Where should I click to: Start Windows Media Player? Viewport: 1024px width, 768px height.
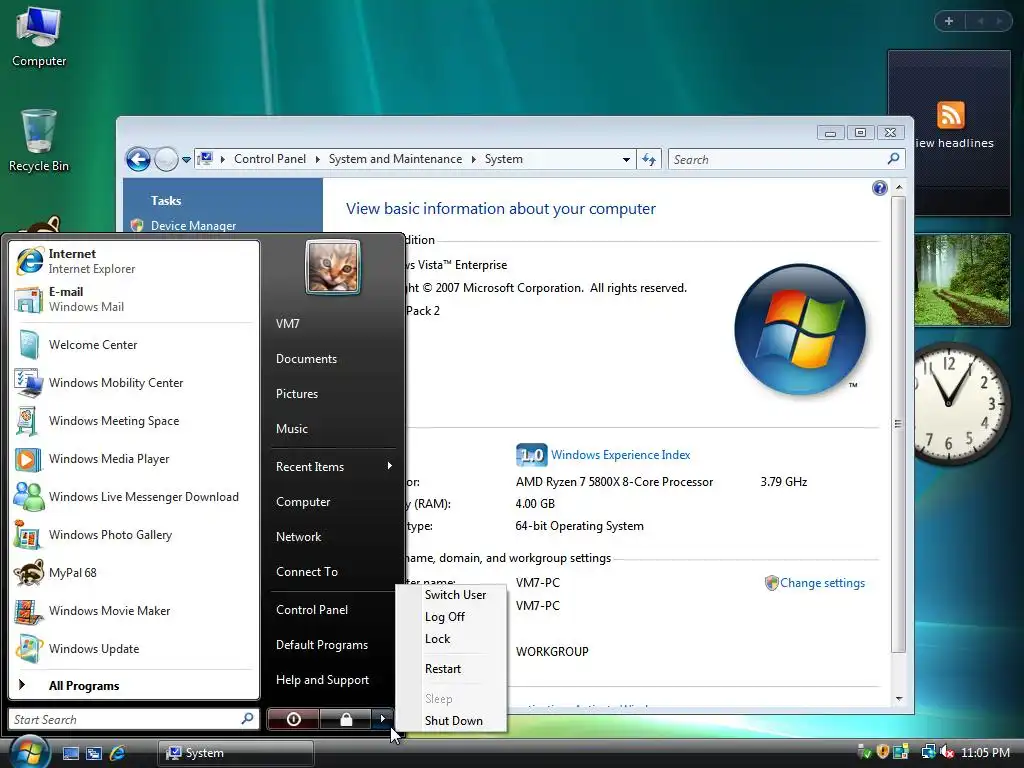pos(134,458)
